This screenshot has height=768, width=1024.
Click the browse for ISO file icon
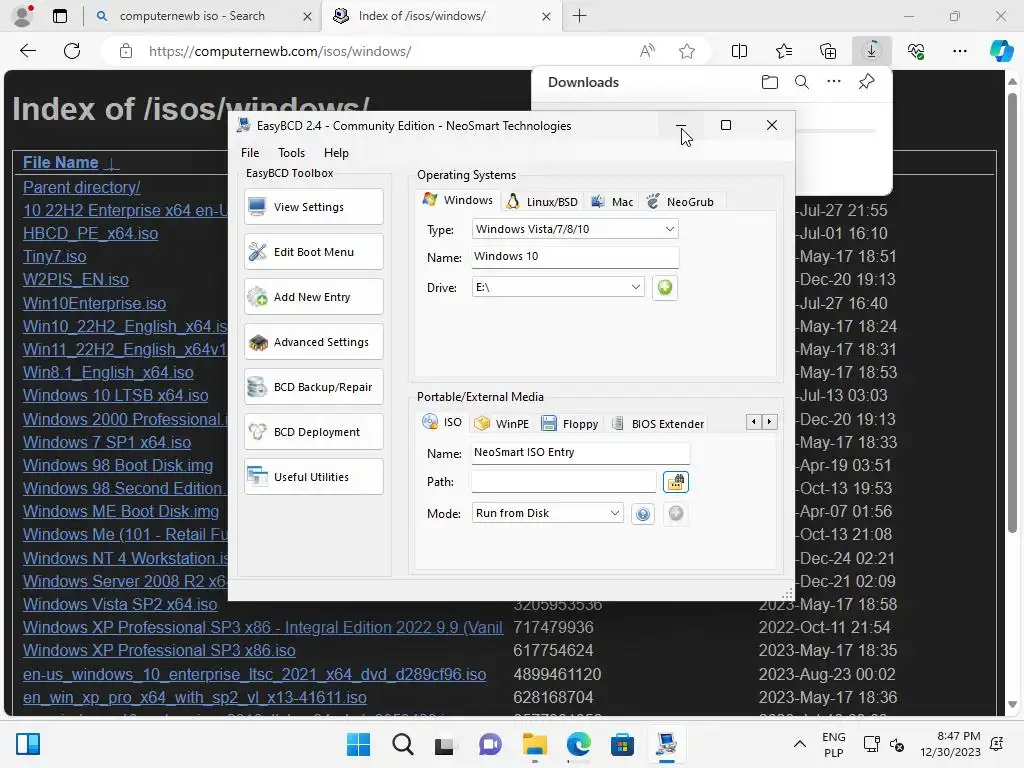click(x=676, y=482)
